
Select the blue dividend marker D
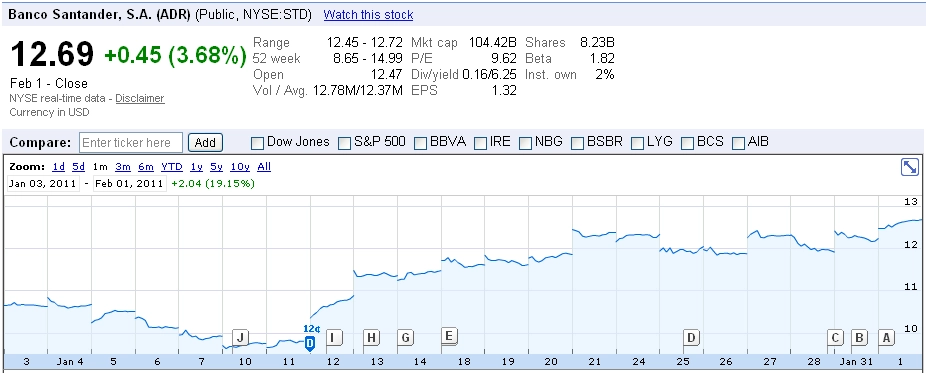(310, 342)
